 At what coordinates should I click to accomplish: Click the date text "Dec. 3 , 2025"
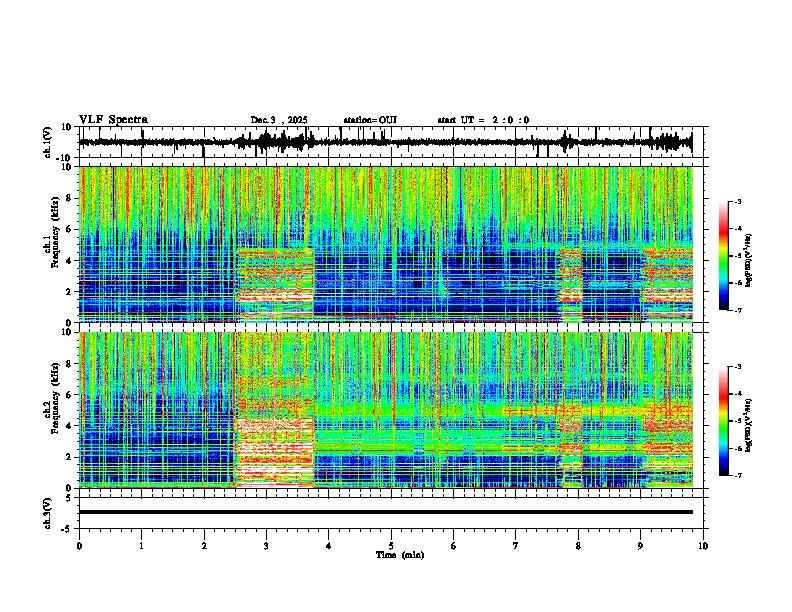(279, 120)
